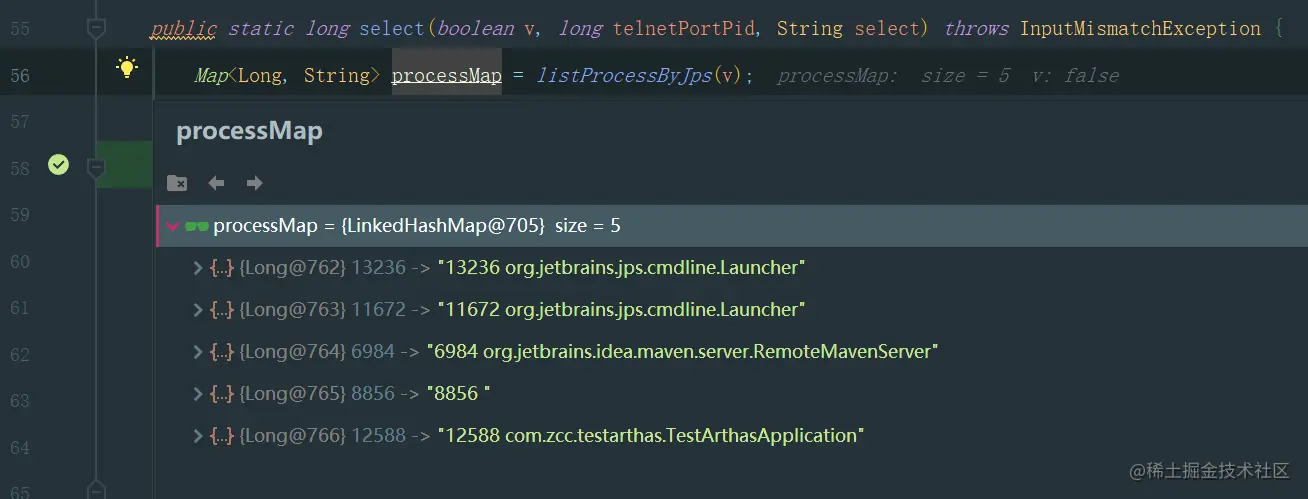
Task: Click the yellow light bulb intention icon
Action: tap(126, 68)
